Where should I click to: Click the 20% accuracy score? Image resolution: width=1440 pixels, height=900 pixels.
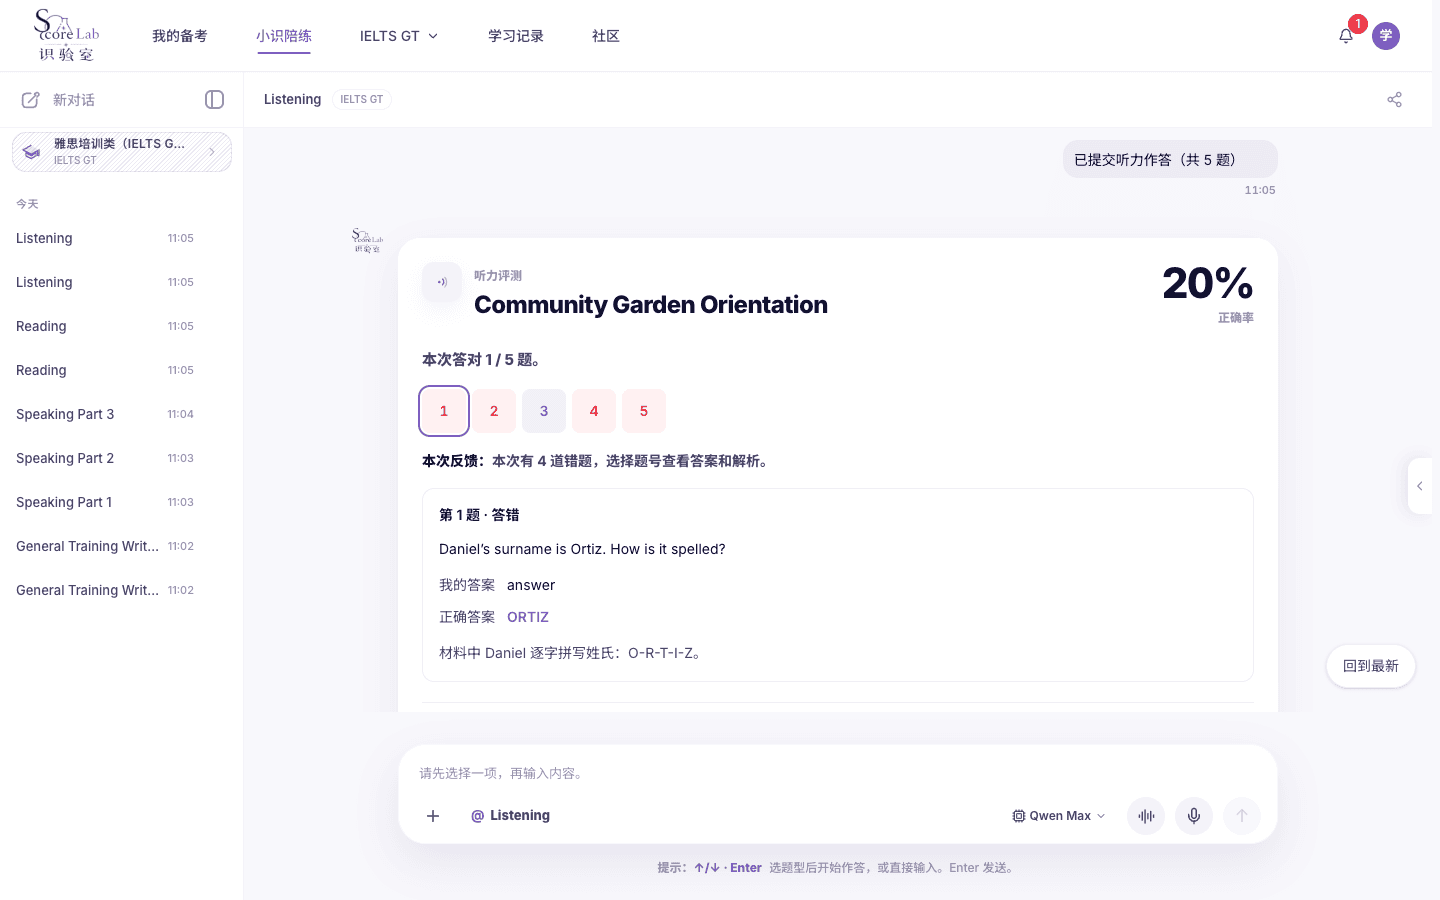[1207, 283]
